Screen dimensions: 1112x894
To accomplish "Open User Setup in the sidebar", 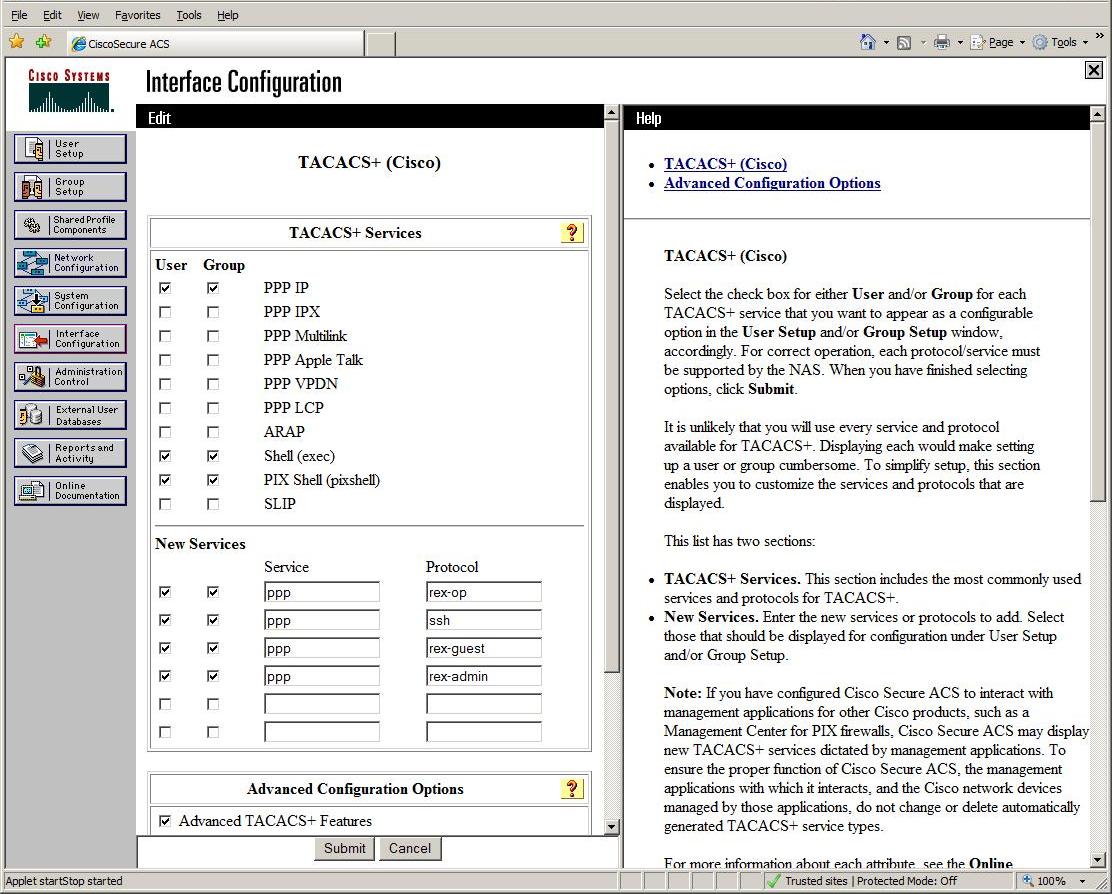I will point(70,149).
